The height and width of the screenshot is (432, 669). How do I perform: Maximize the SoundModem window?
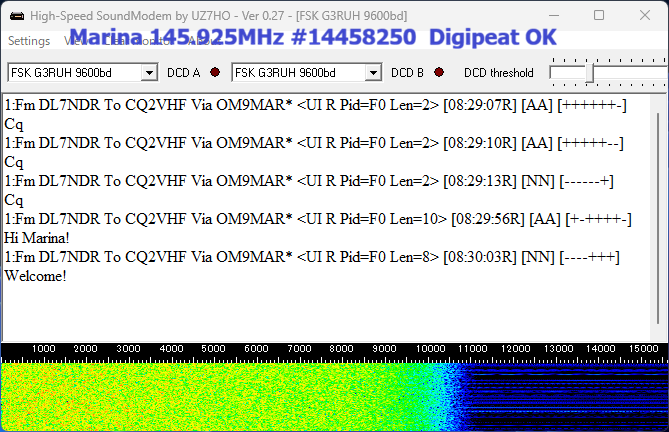click(x=599, y=15)
